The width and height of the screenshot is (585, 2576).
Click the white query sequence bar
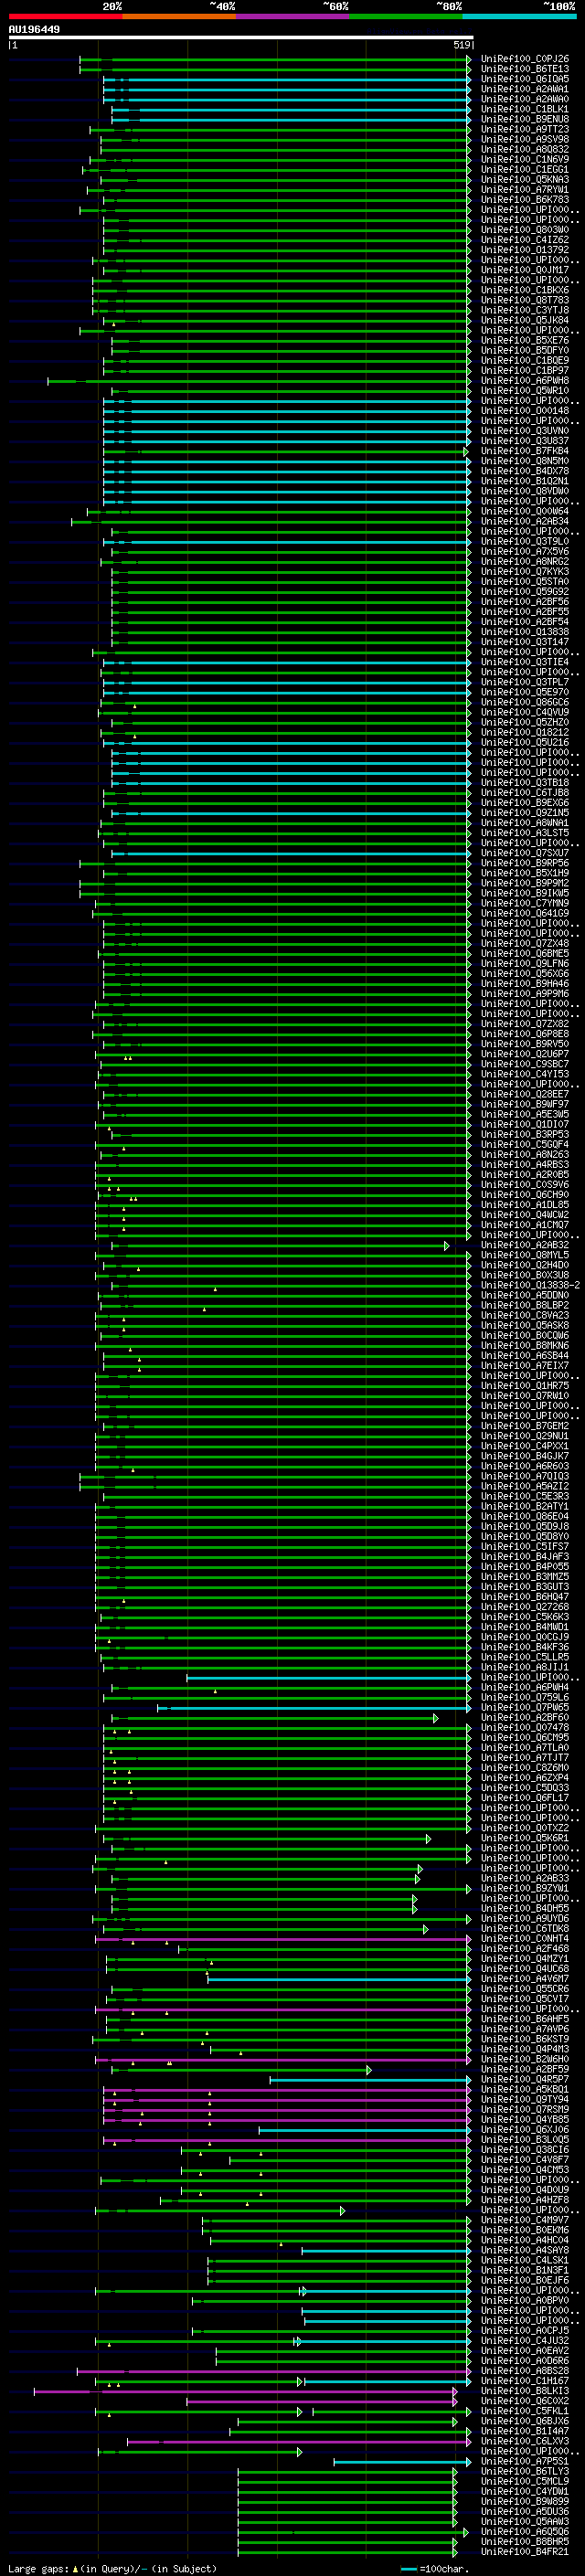coord(240,37)
